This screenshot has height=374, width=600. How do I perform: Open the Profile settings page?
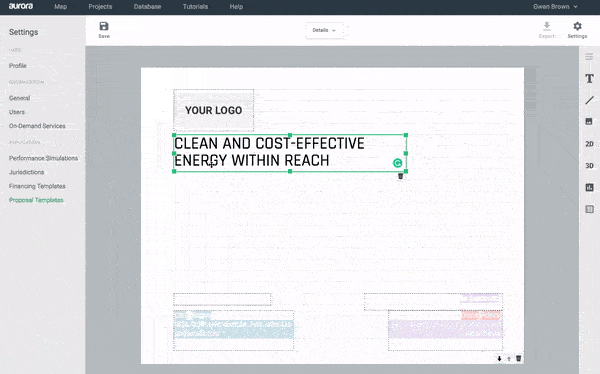point(18,66)
